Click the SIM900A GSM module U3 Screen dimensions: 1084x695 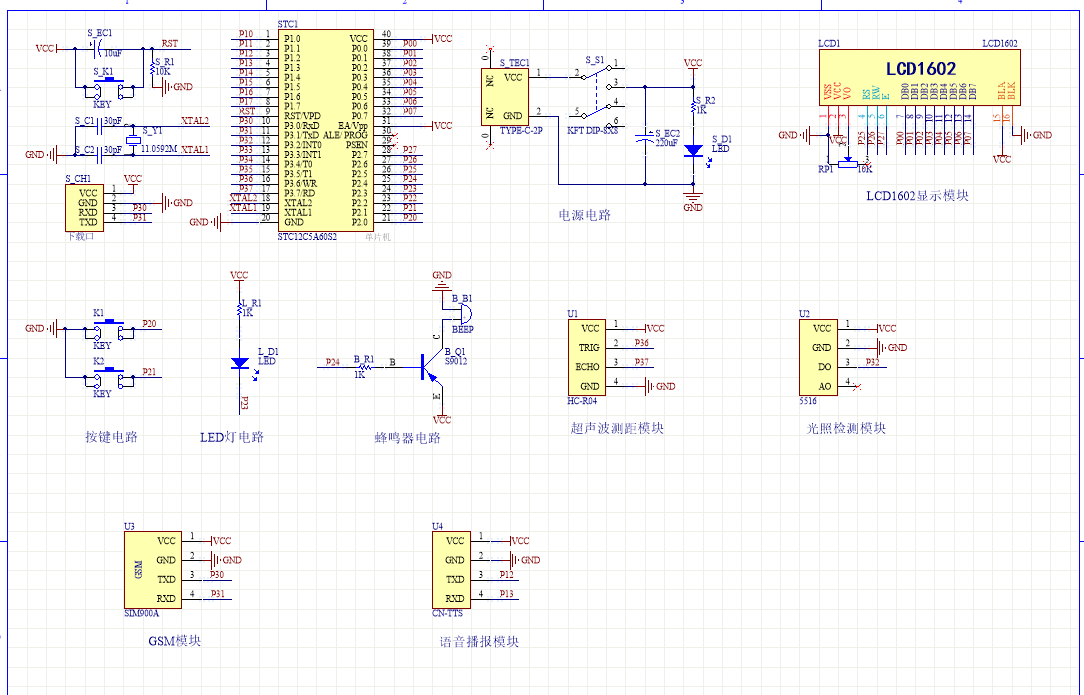click(151, 569)
